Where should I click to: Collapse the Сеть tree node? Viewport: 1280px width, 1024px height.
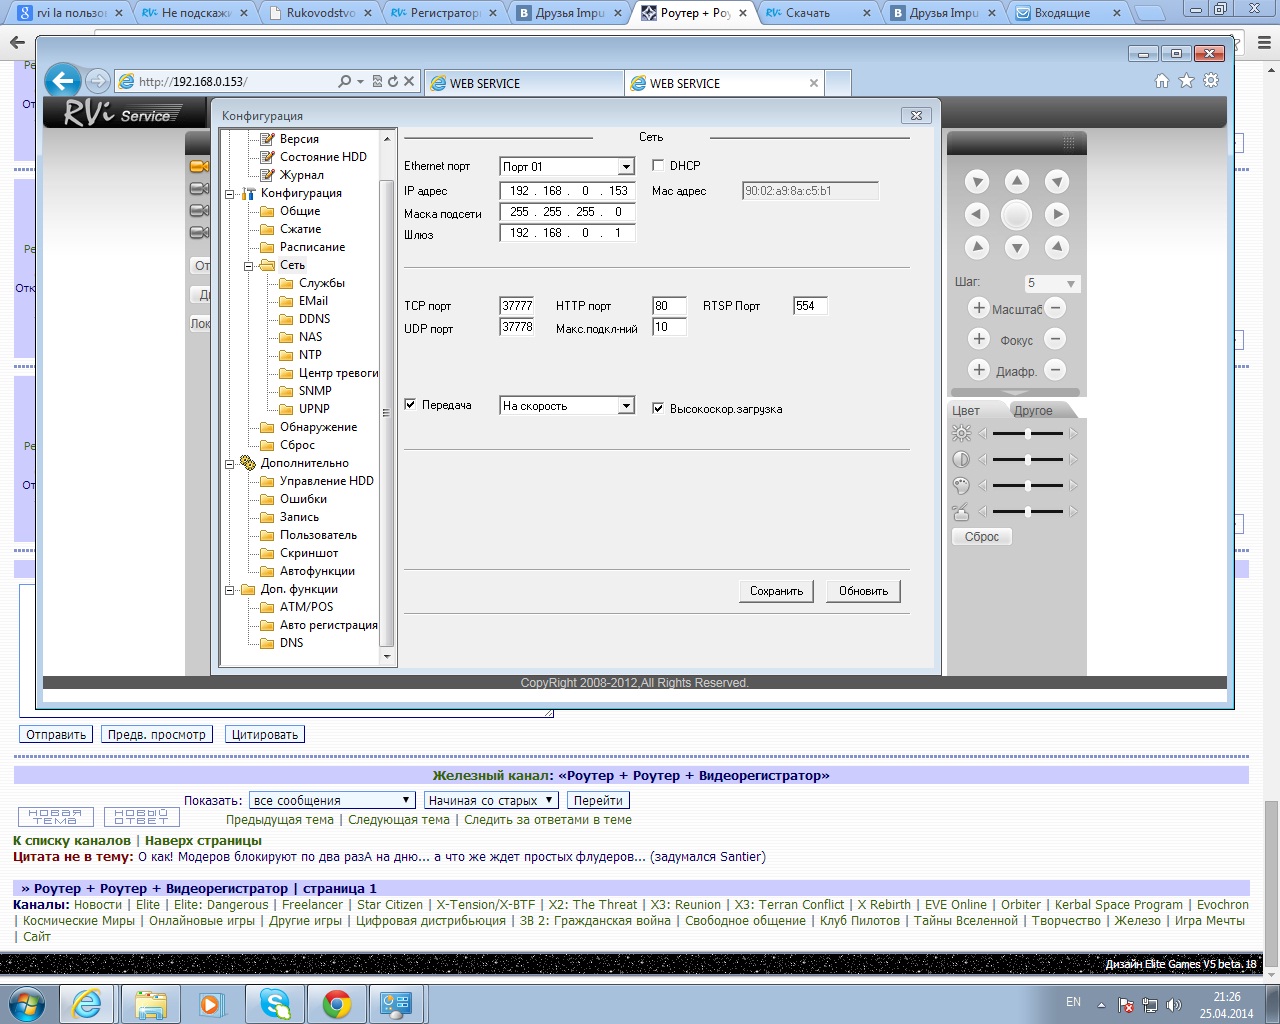249,266
